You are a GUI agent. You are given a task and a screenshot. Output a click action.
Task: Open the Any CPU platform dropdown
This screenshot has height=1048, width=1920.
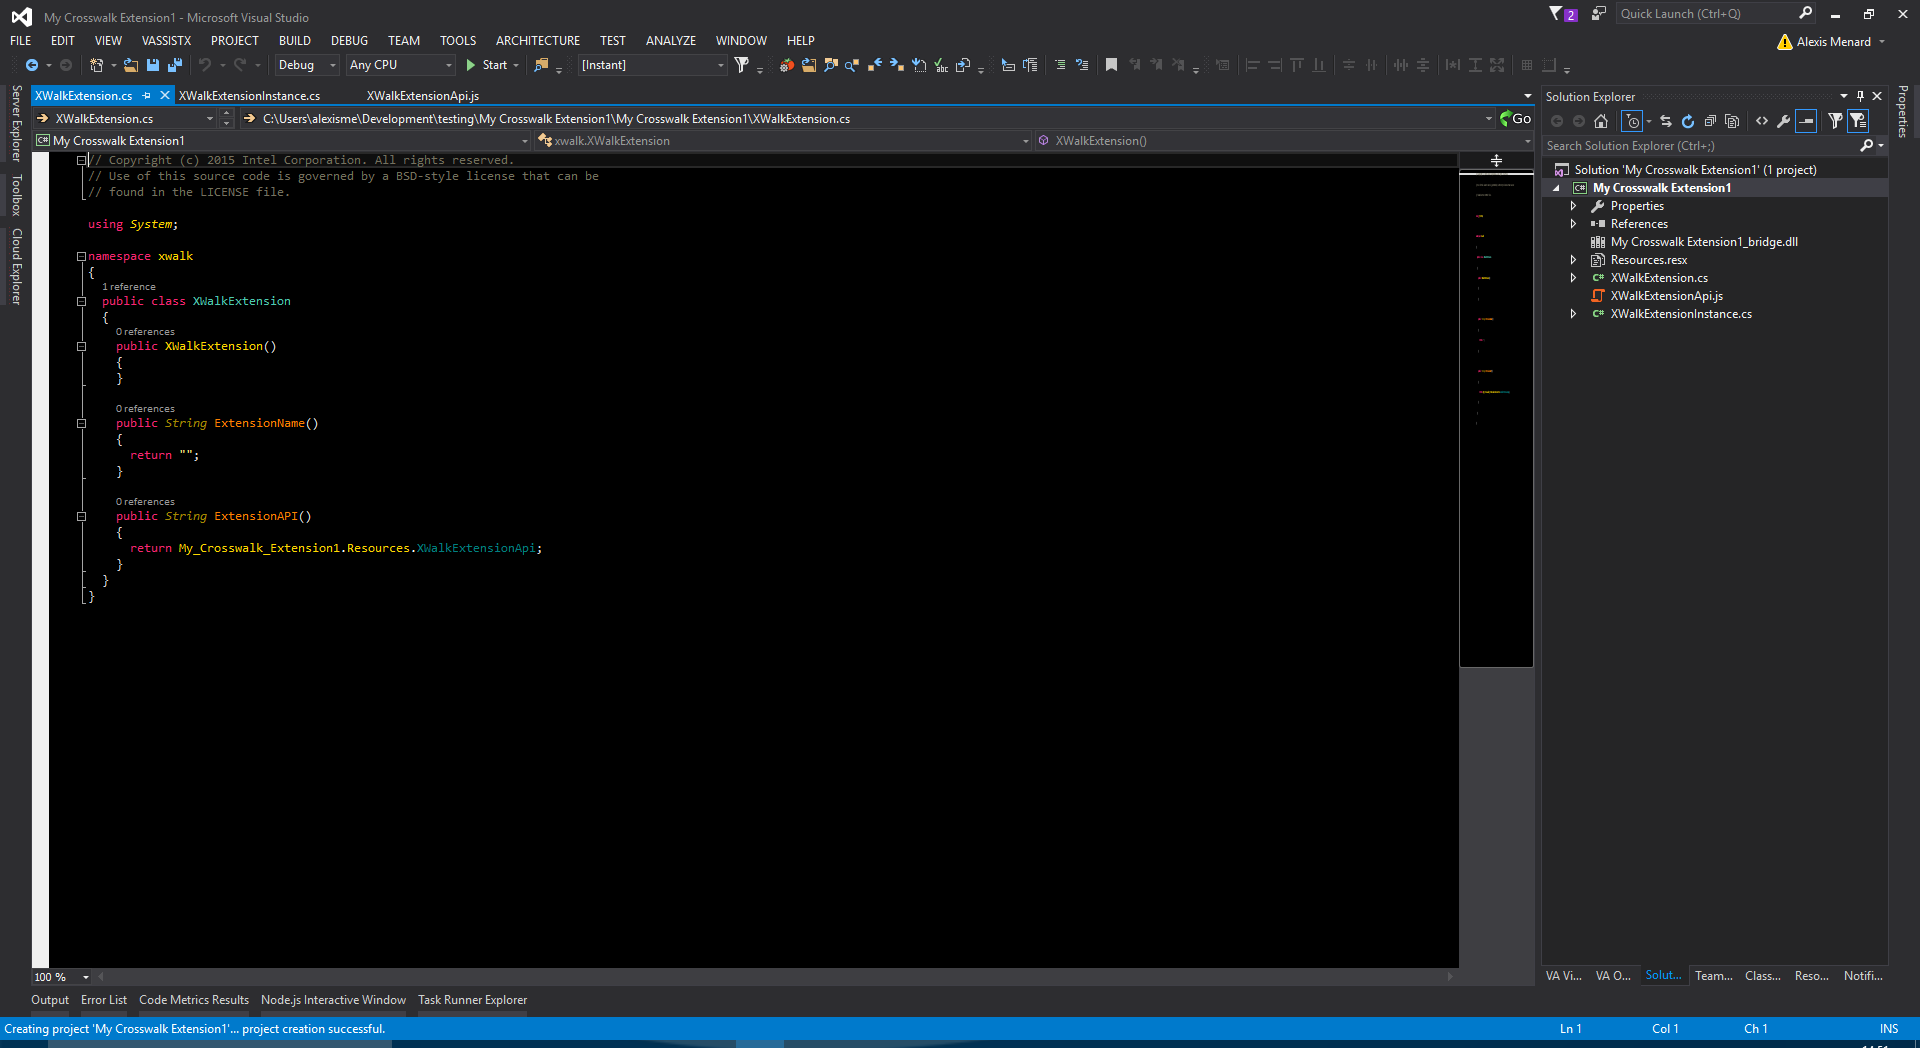pyautogui.click(x=400, y=65)
